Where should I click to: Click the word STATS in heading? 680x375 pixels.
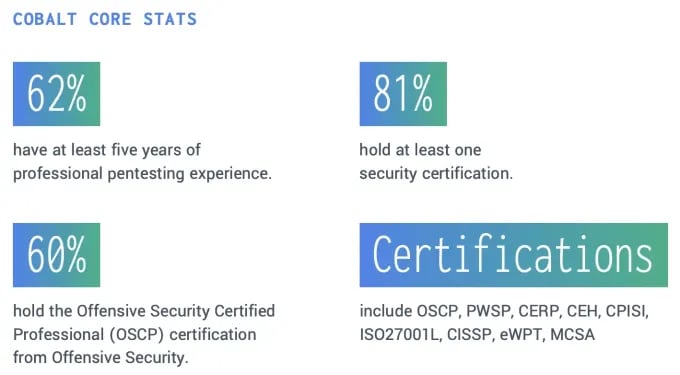pyautogui.click(x=170, y=19)
